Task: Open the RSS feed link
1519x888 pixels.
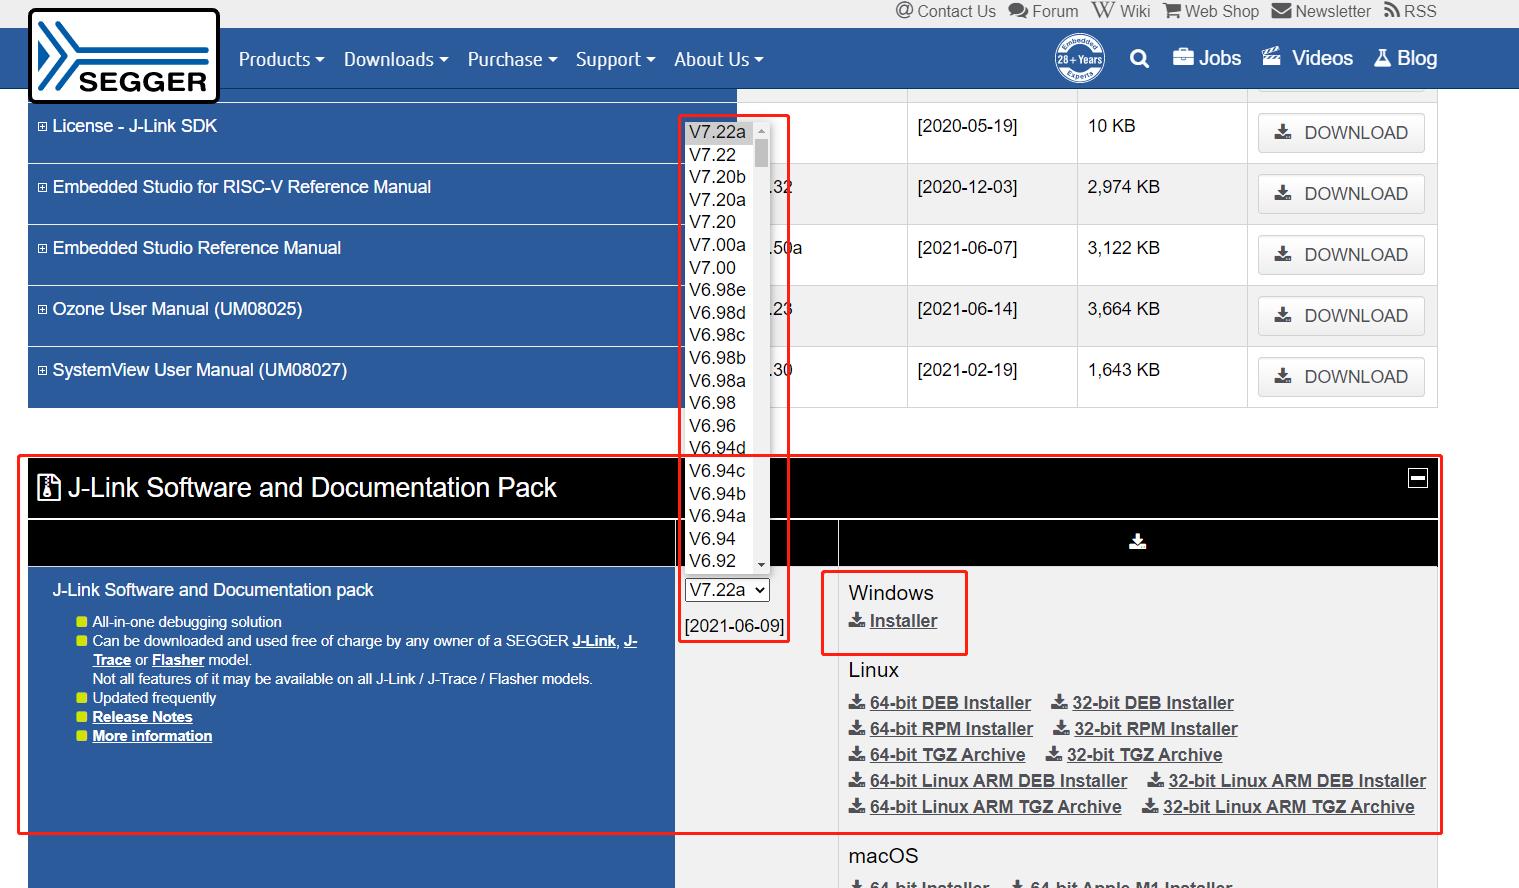Action: point(1410,11)
